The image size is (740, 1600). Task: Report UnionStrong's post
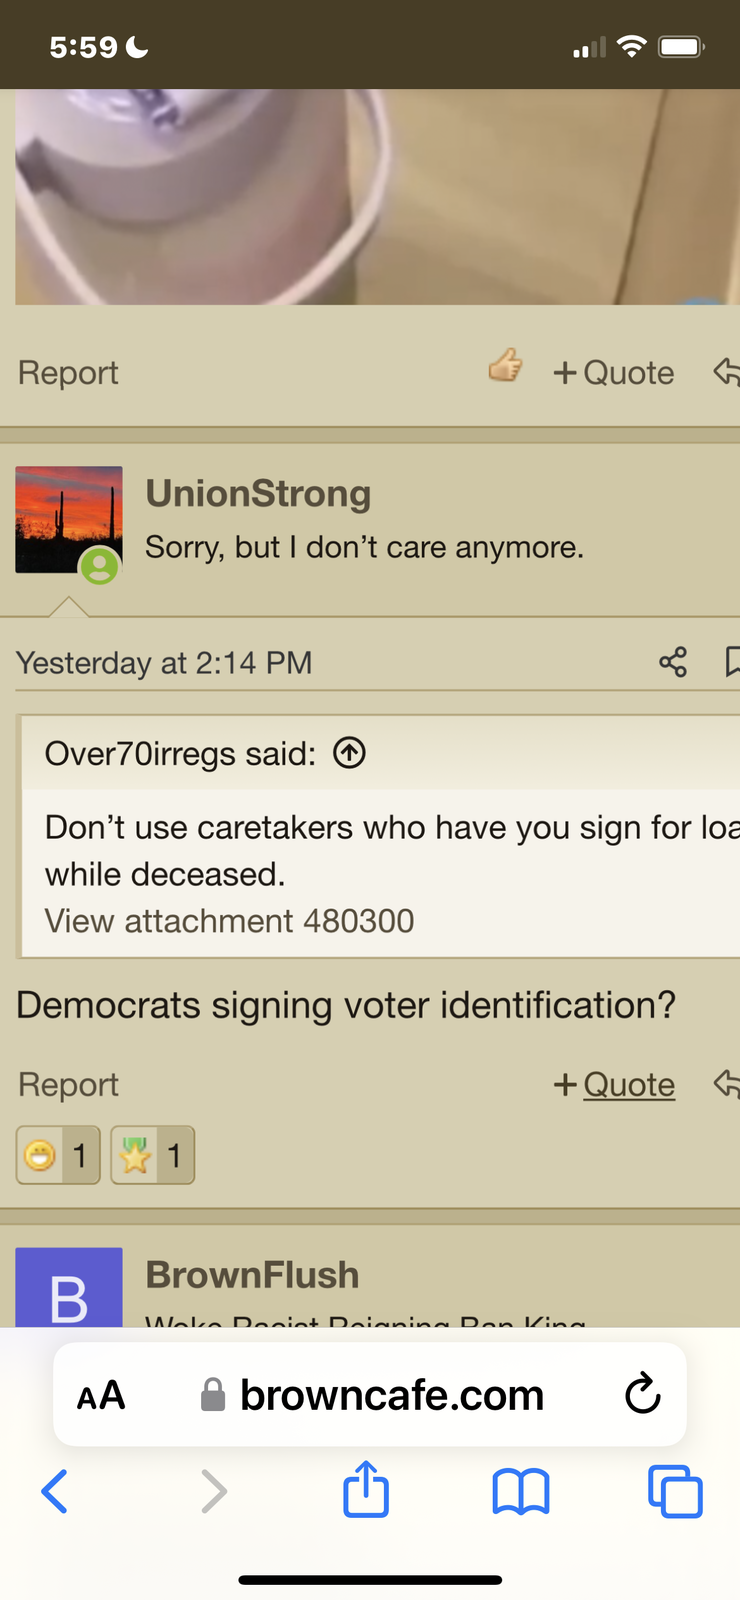[x=68, y=1084]
